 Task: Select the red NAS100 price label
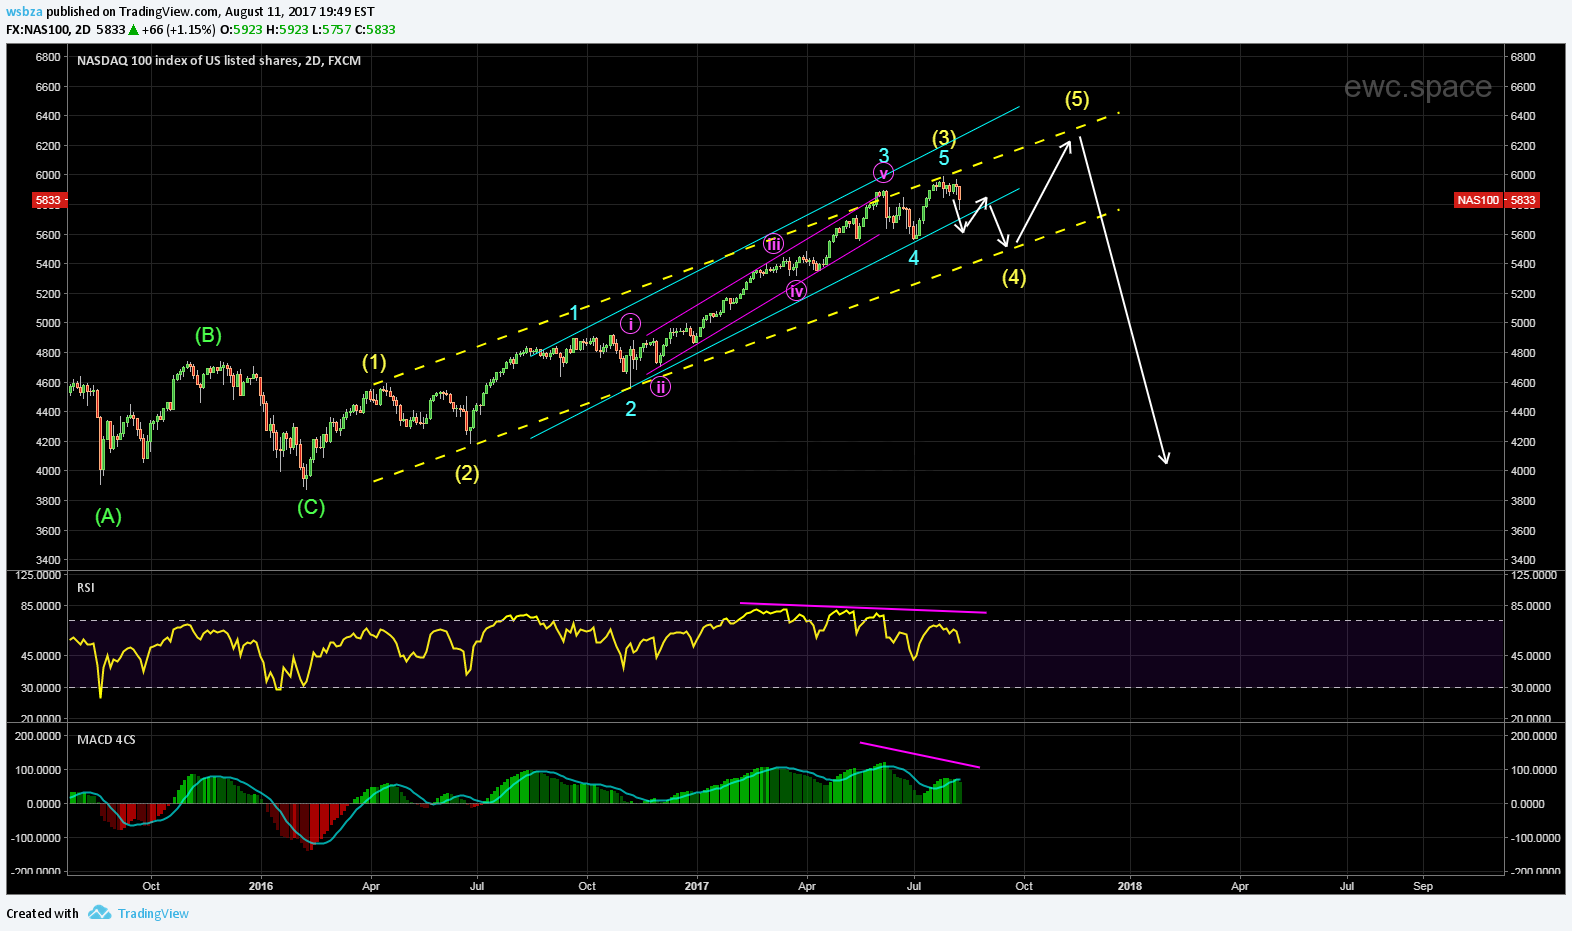pos(1496,200)
